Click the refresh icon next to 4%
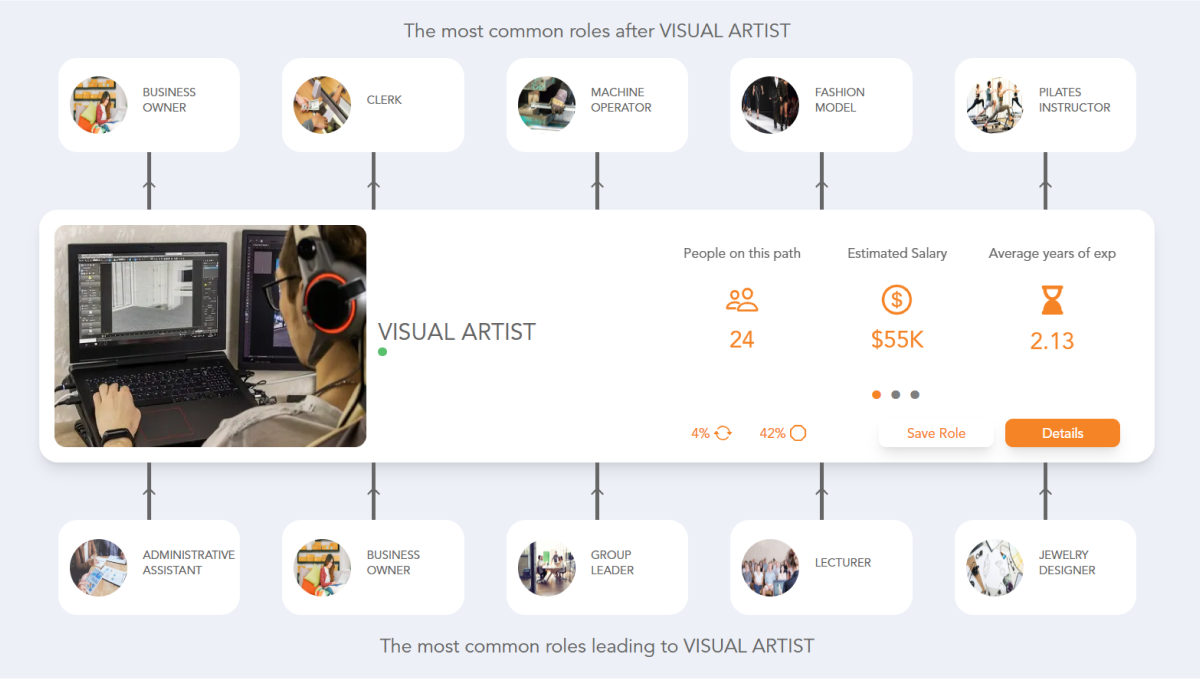The height and width of the screenshot is (679, 1200). 722,433
